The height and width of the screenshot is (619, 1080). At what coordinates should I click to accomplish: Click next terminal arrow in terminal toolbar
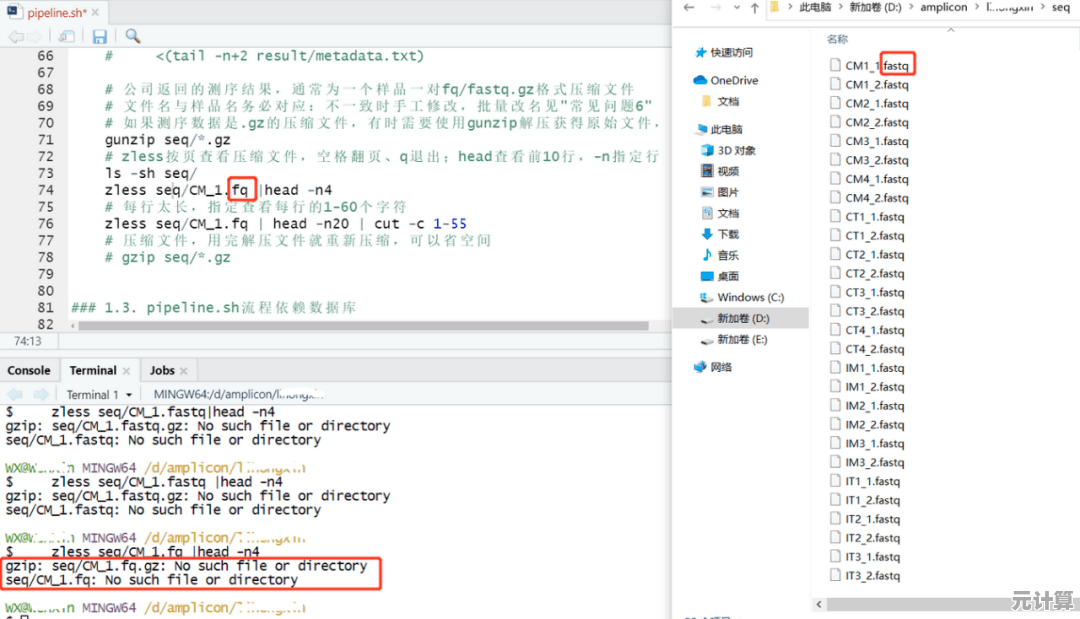(41, 395)
